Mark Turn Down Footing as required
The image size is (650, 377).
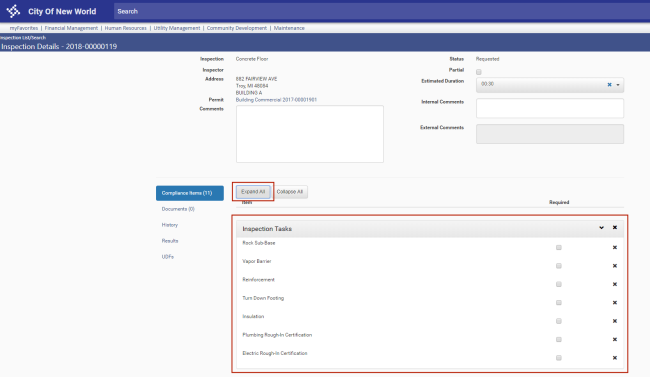coord(559,303)
